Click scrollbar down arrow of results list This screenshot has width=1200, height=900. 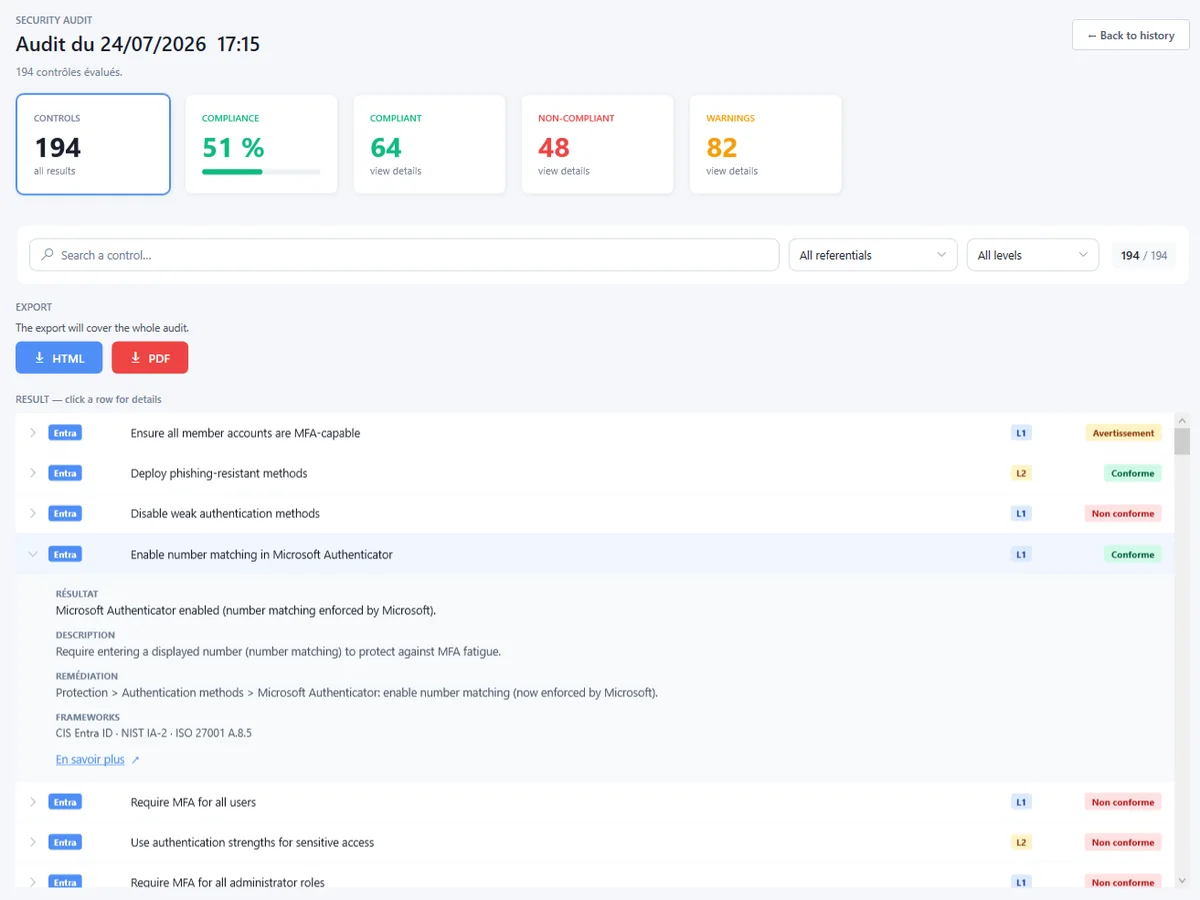(1182, 880)
